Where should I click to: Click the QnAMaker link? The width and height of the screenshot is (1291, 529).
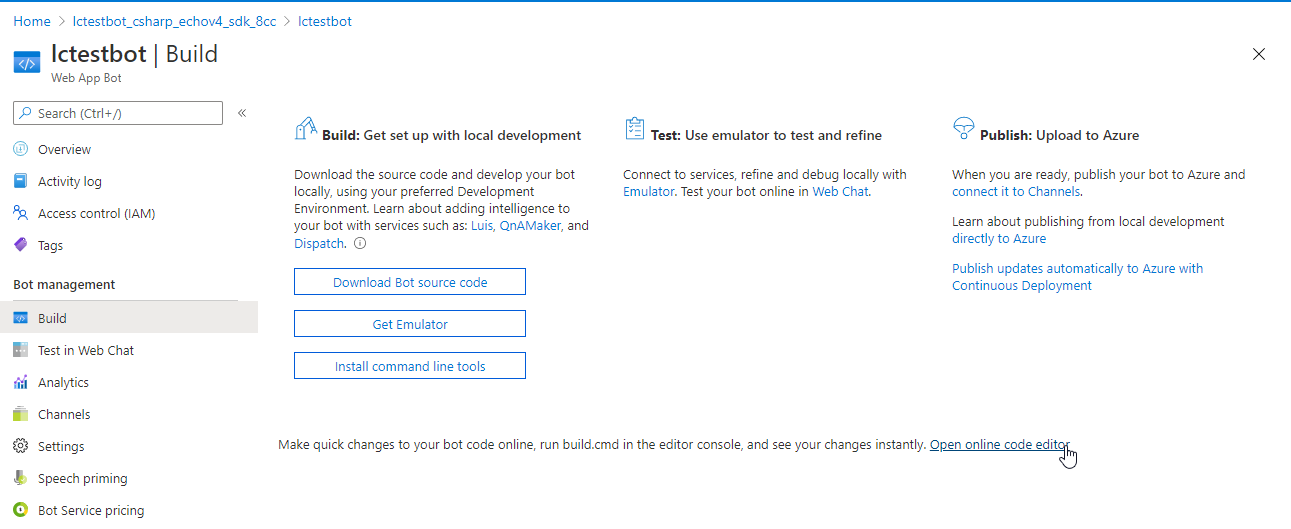[530, 226]
